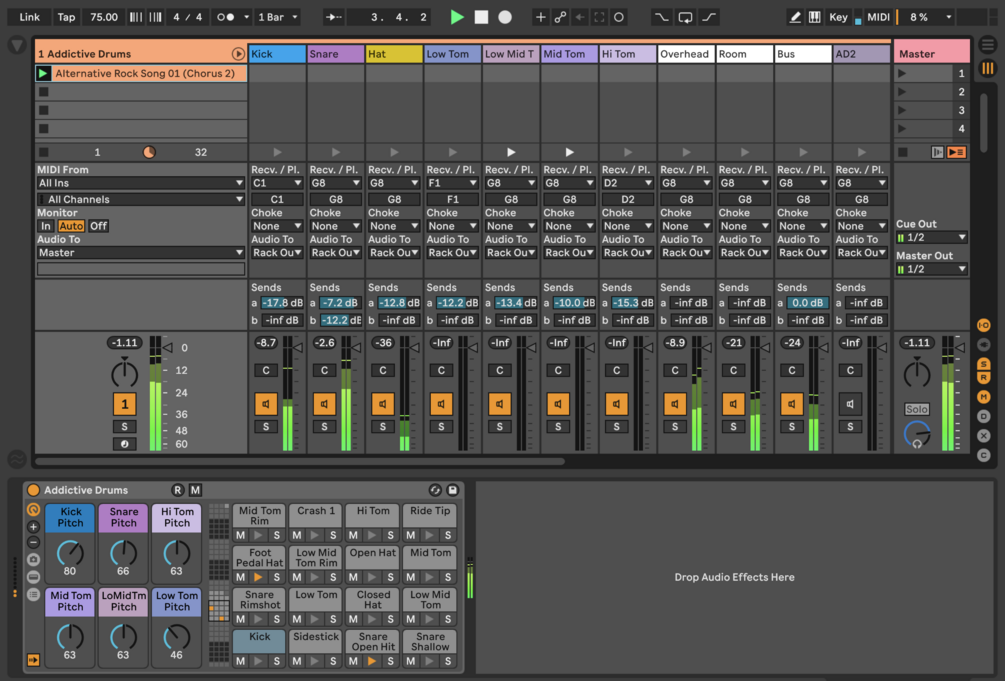Viewport: 1005px width, 681px height.
Task: Toggle Kick chain activator speaker
Action: pyautogui.click(x=265, y=404)
